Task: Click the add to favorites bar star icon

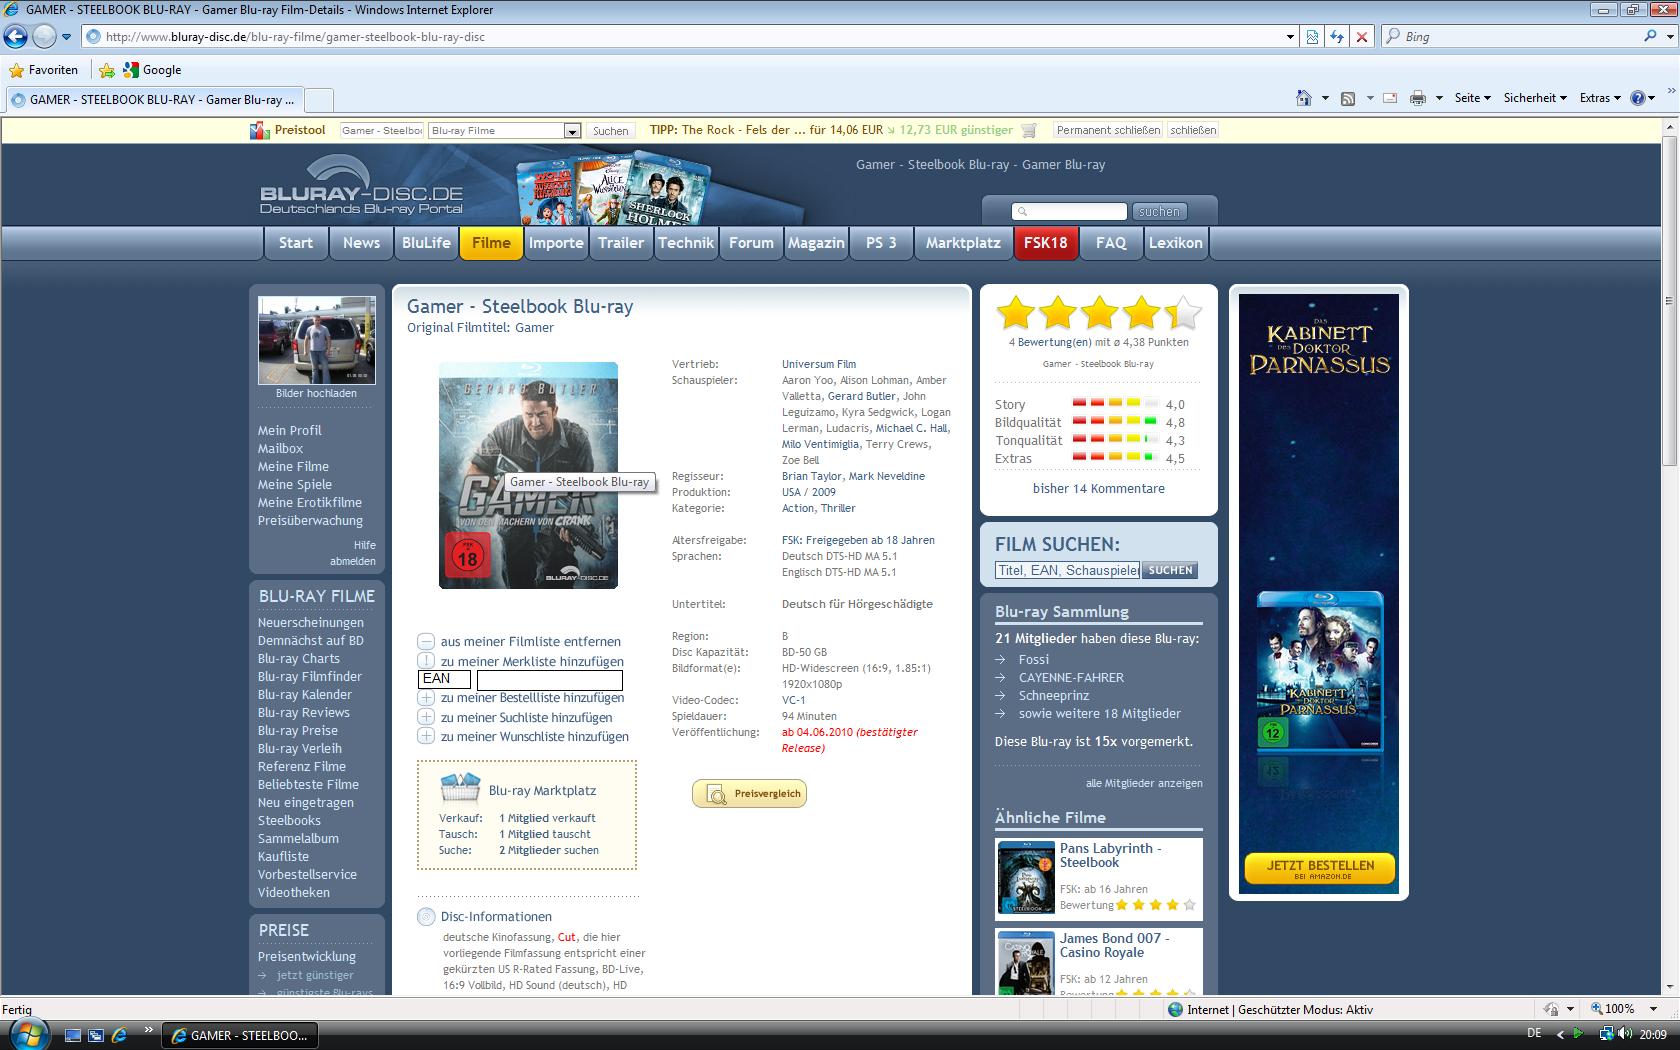Action: [107, 70]
